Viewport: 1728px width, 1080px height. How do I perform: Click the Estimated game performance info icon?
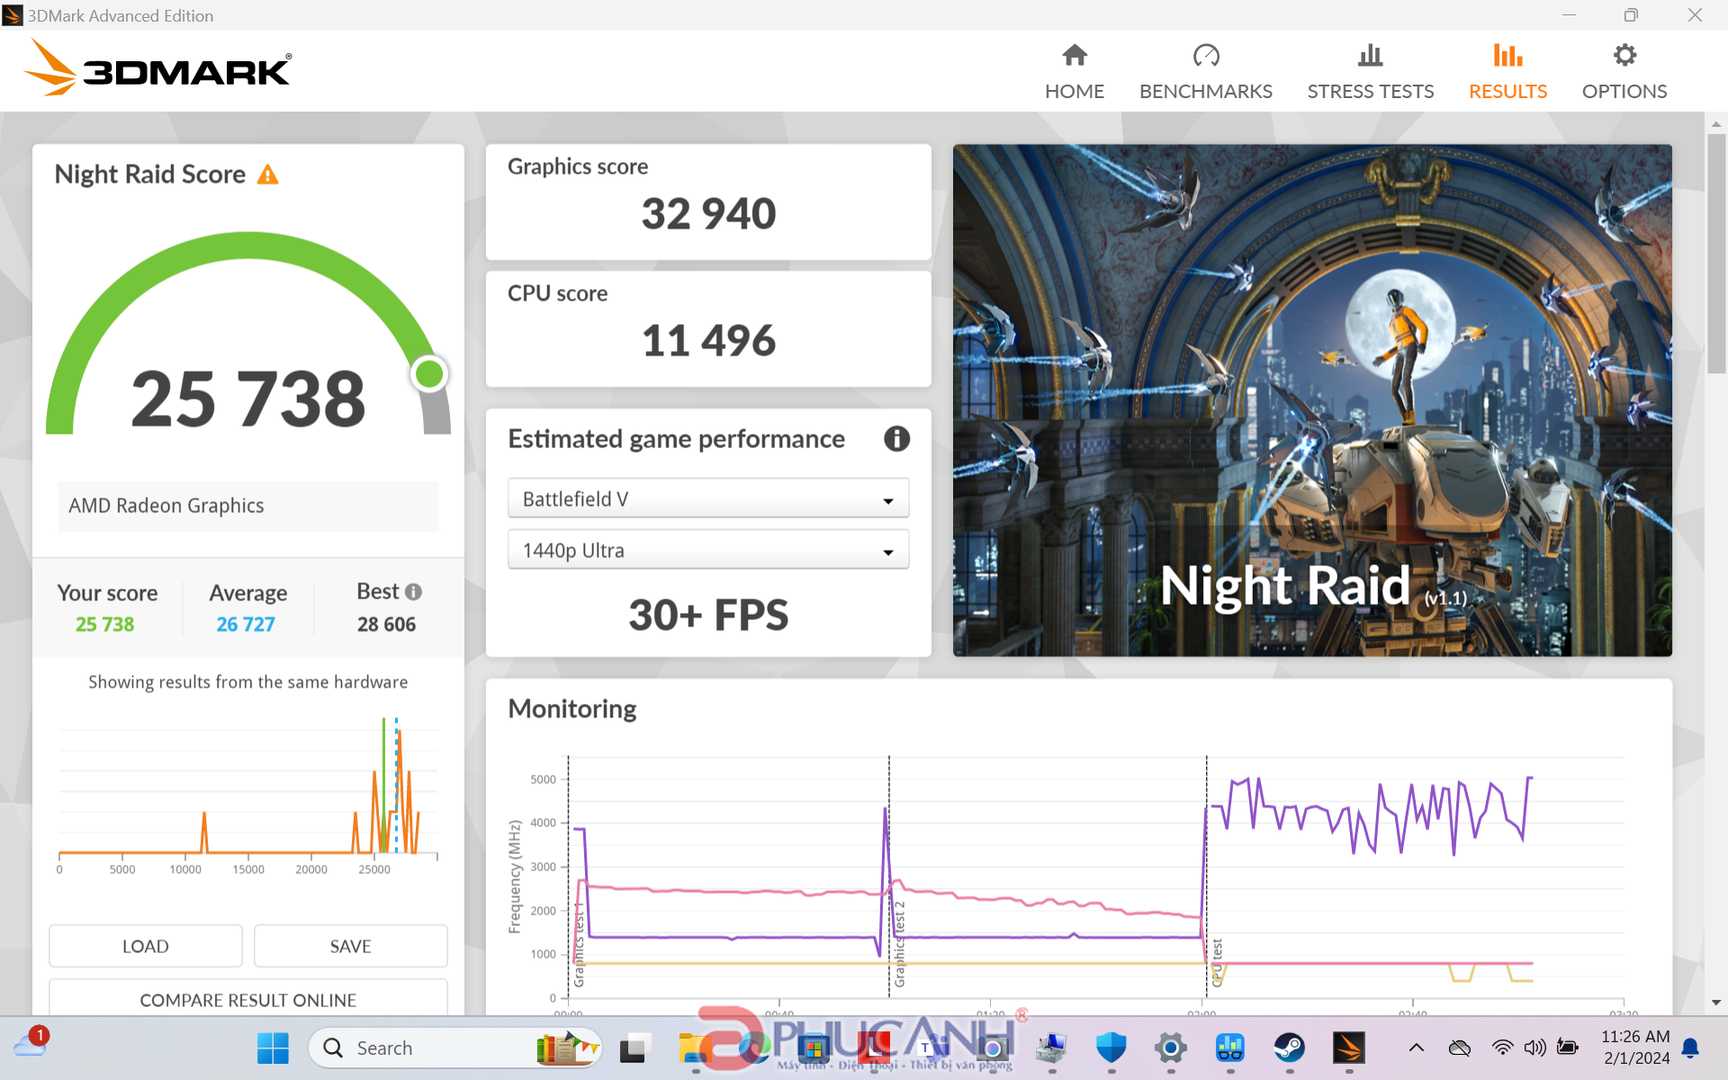tap(896, 439)
